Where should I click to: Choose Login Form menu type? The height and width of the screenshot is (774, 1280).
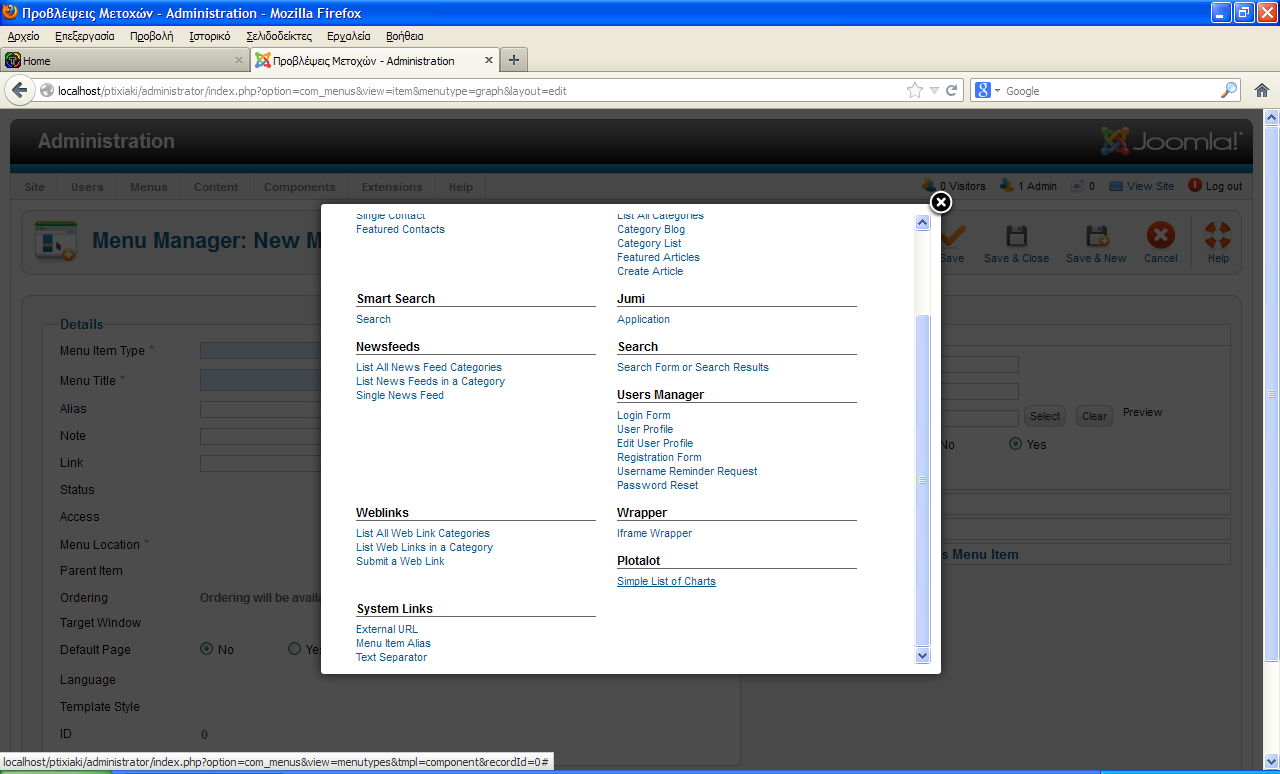pyautogui.click(x=644, y=415)
